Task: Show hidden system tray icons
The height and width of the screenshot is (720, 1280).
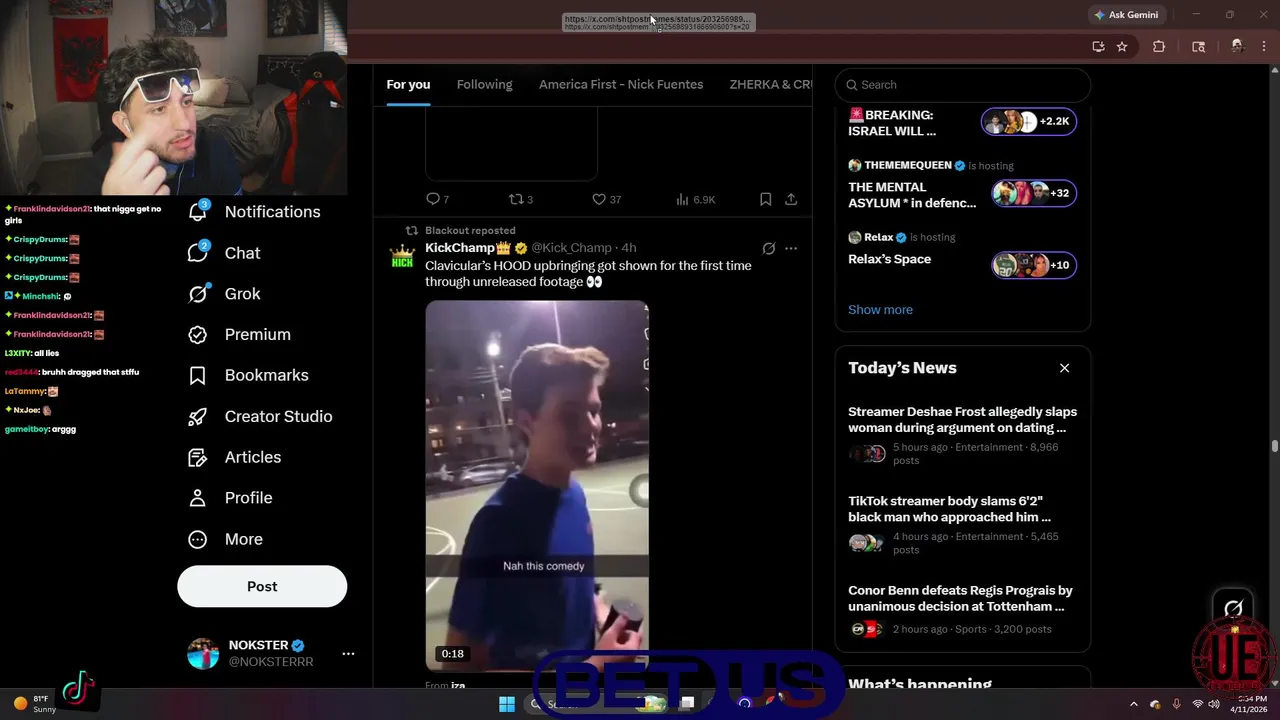Action: point(1133,704)
